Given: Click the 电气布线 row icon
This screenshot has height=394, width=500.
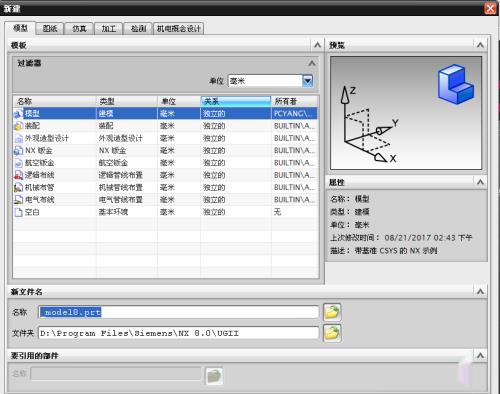Looking at the screenshot, I should [x=18, y=200].
